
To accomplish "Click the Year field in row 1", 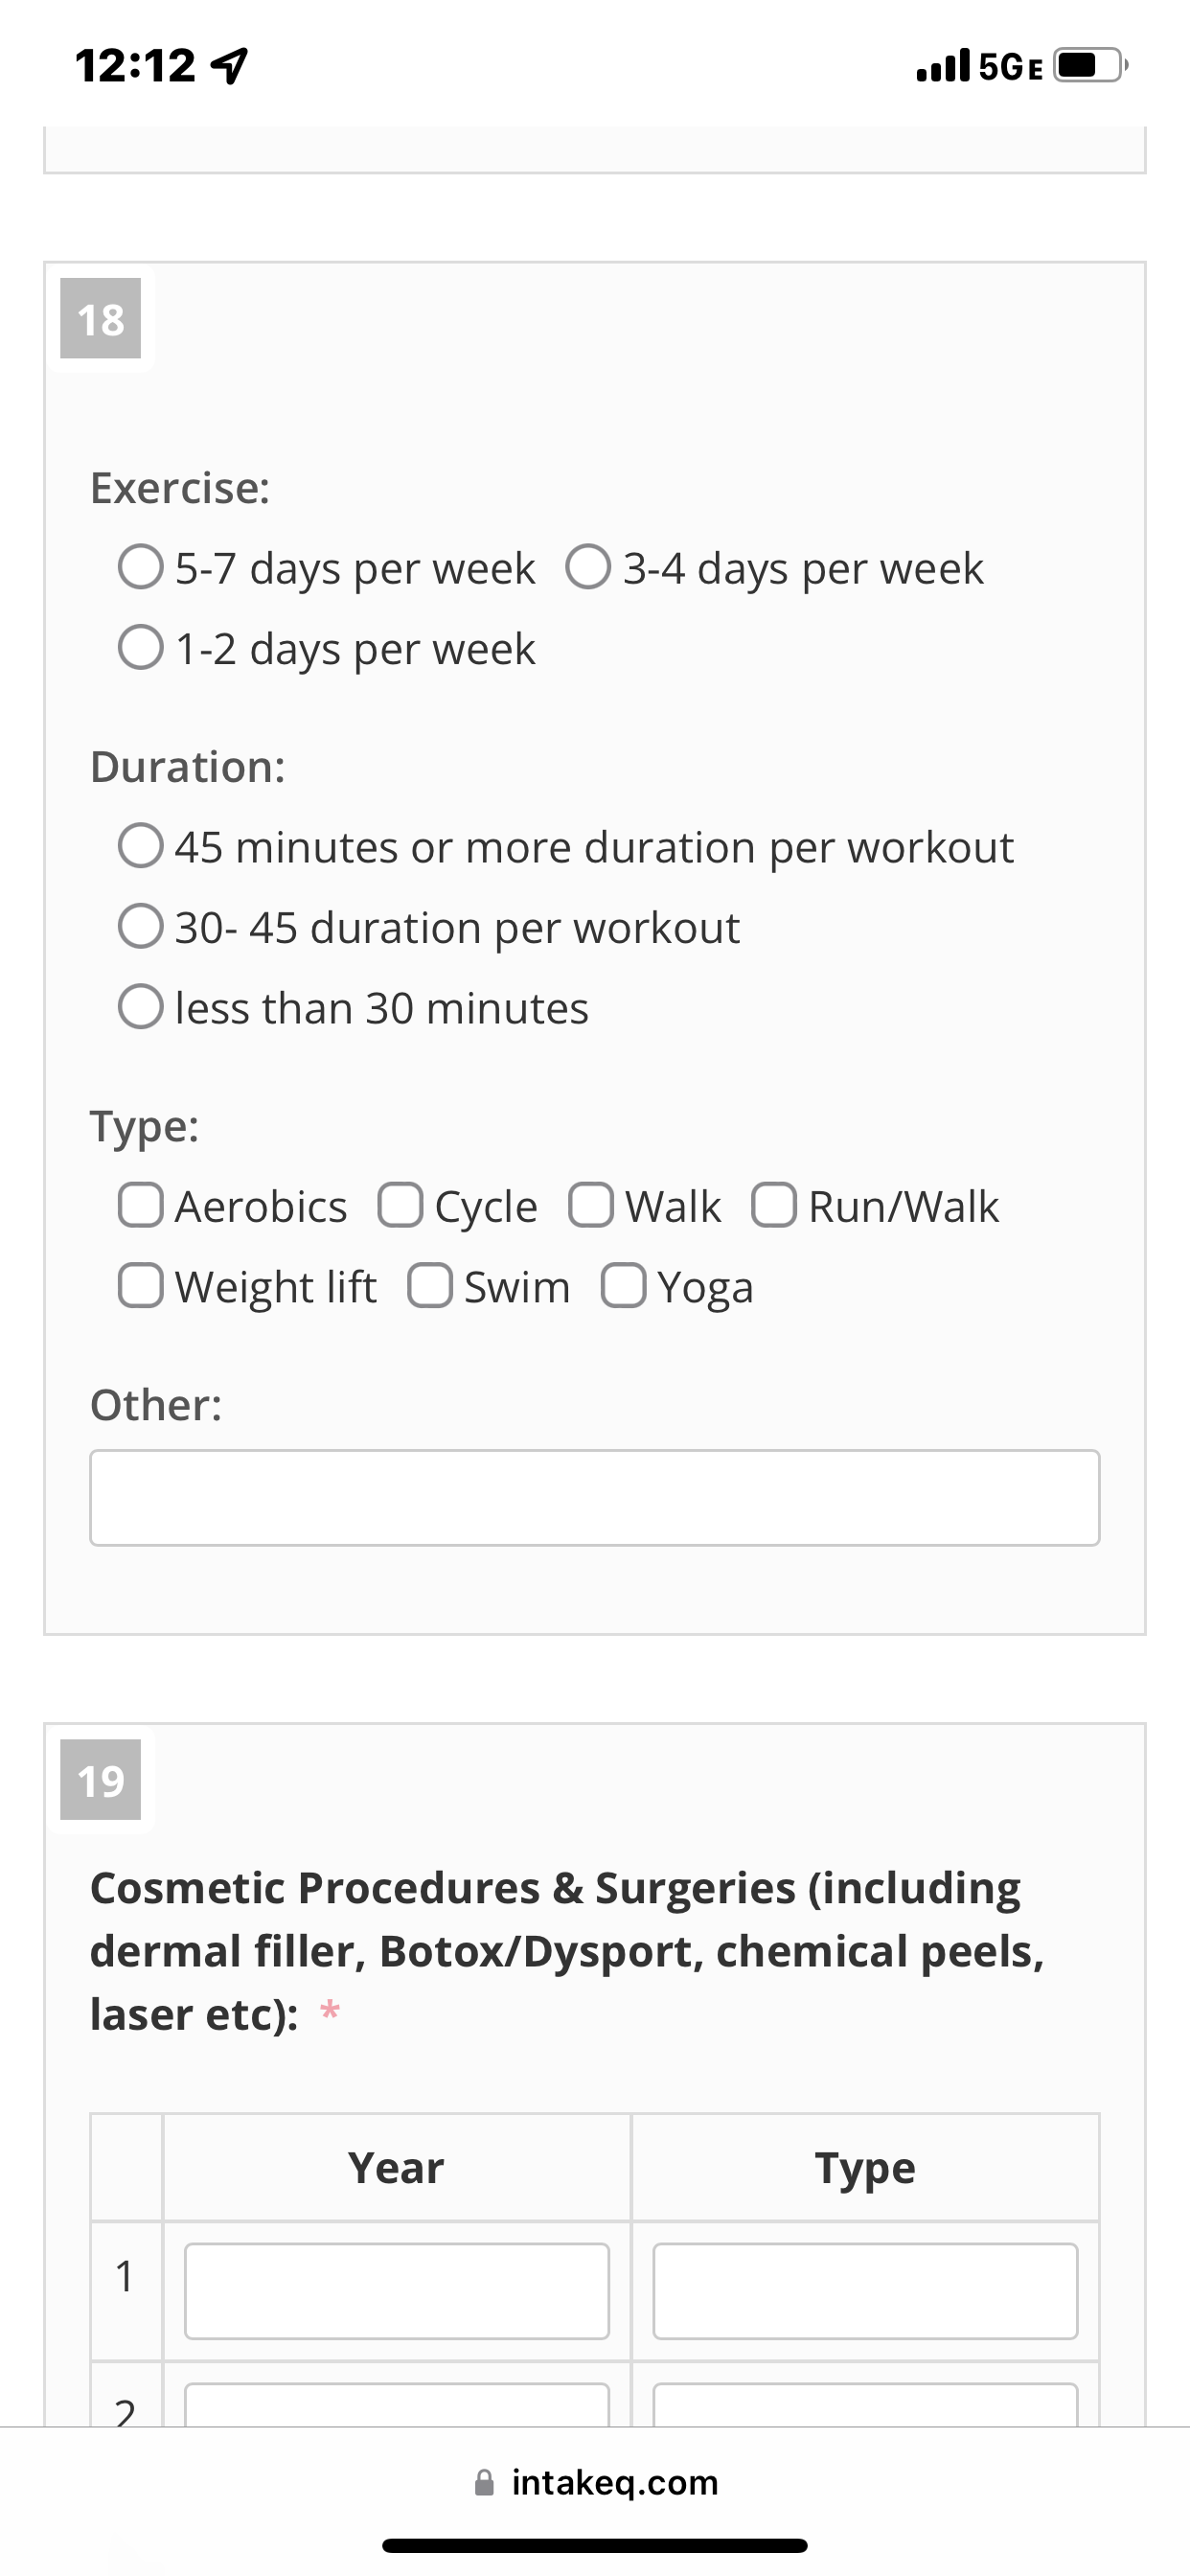I will pos(397,2291).
